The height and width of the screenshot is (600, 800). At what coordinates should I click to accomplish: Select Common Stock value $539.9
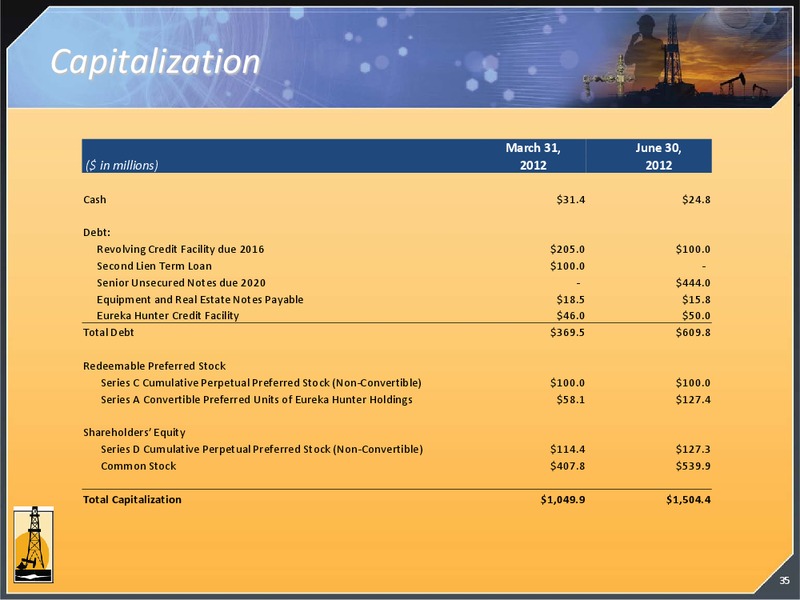coord(693,466)
